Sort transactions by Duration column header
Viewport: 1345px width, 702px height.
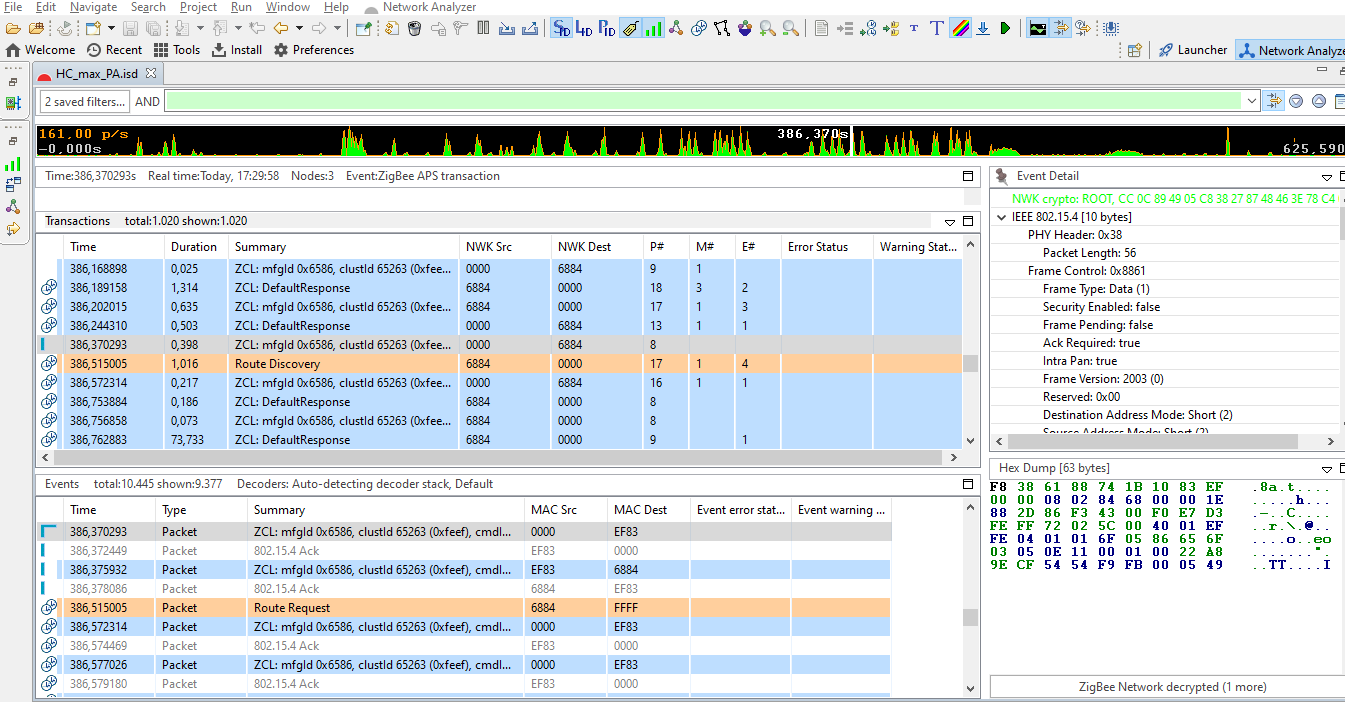(x=194, y=247)
